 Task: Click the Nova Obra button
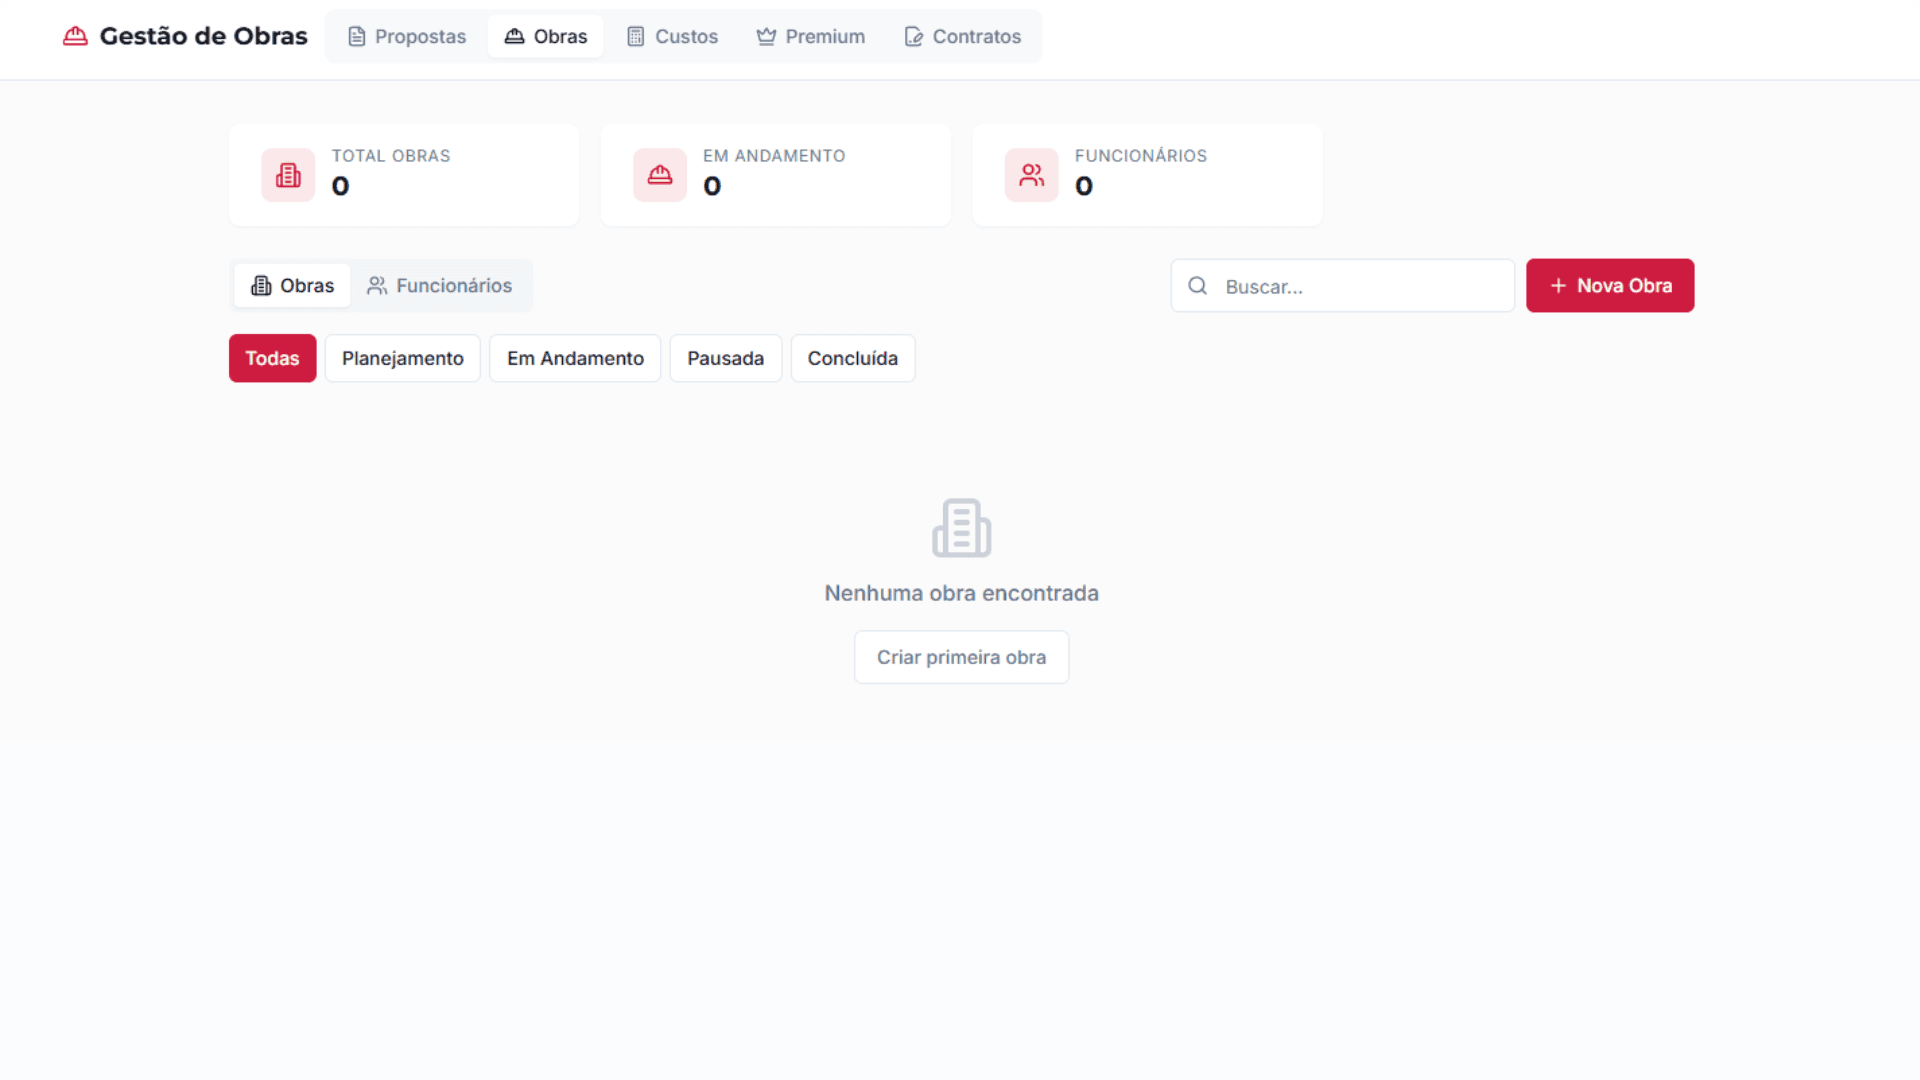tap(1610, 286)
